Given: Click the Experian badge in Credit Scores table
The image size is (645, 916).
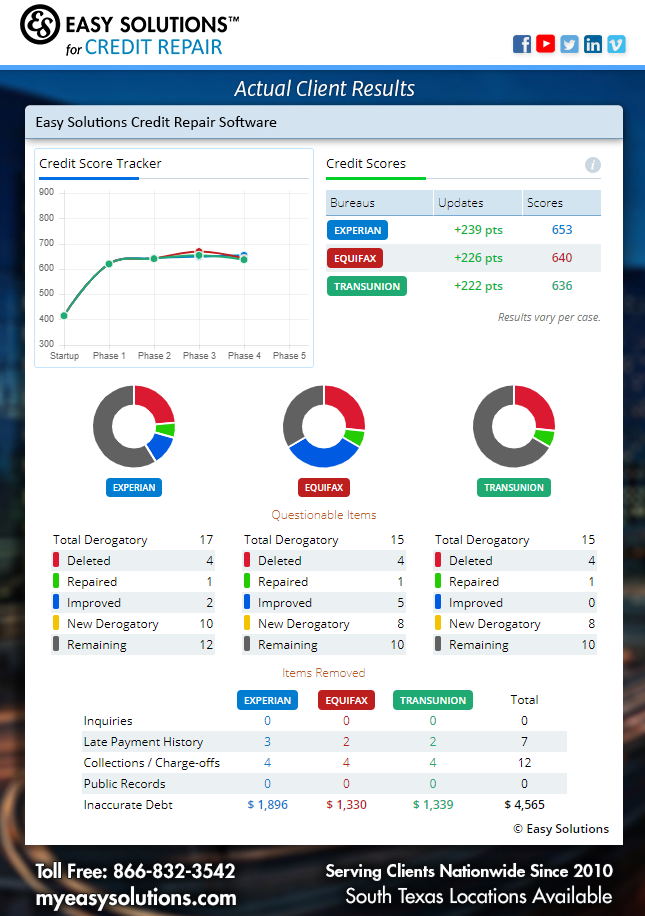Looking at the screenshot, I should click(x=357, y=230).
